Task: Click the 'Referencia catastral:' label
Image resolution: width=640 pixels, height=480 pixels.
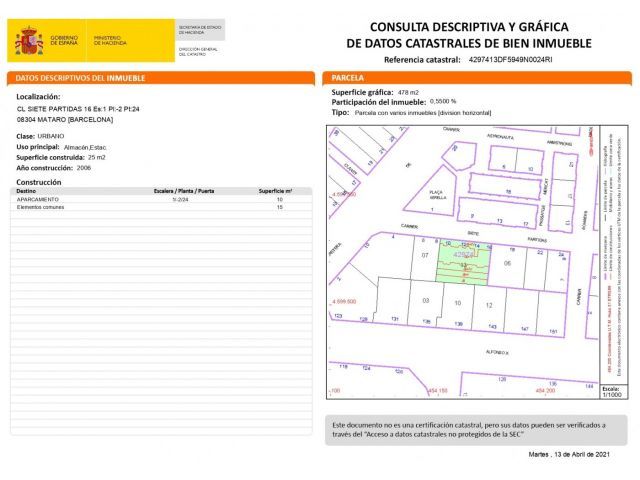Action: tap(422, 60)
